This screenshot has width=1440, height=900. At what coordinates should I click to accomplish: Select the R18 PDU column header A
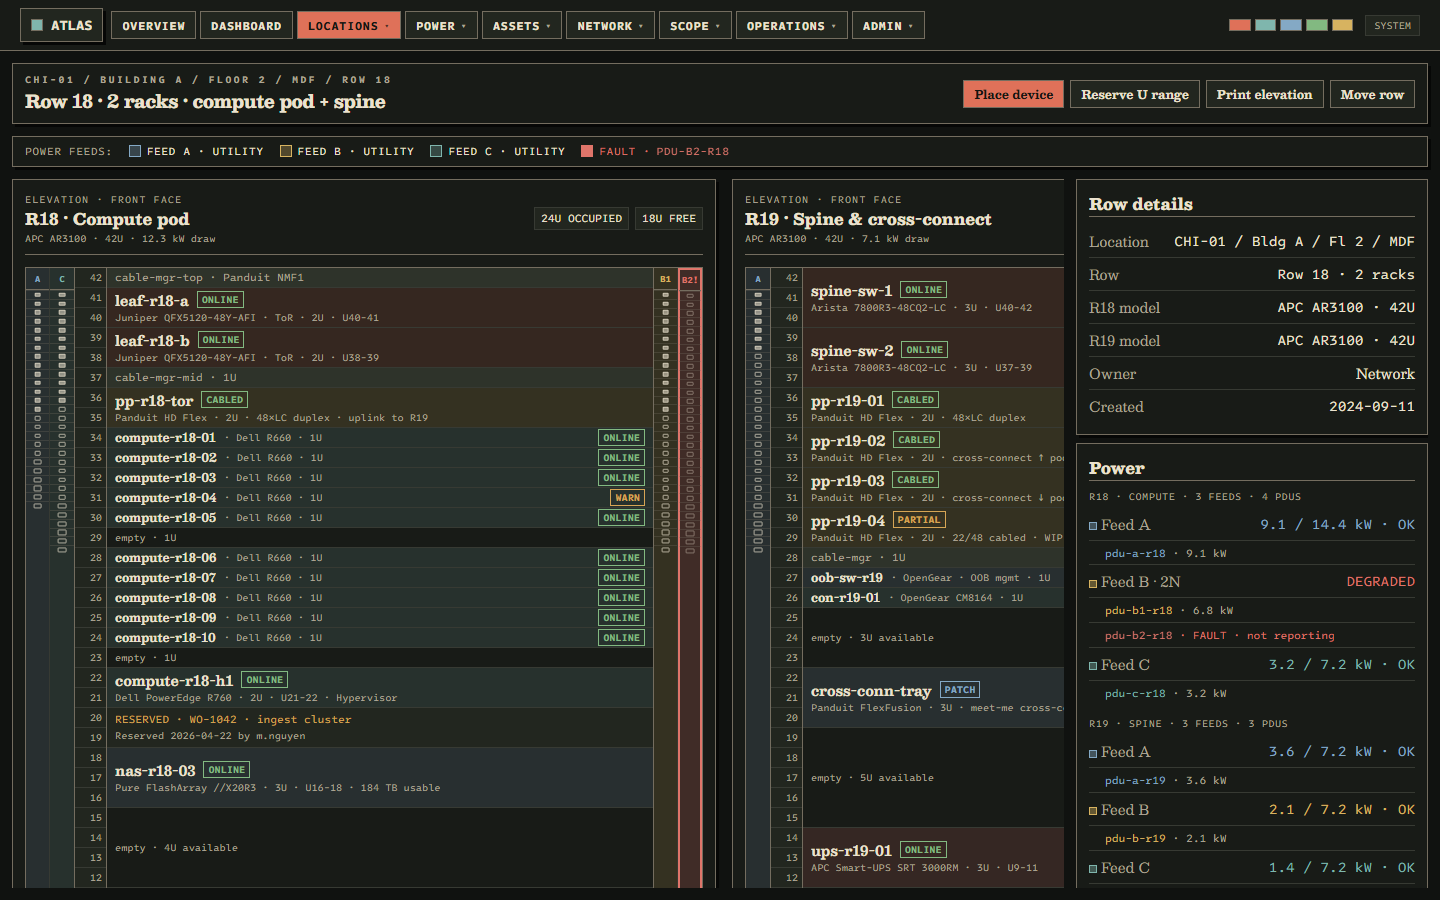click(x=38, y=279)
